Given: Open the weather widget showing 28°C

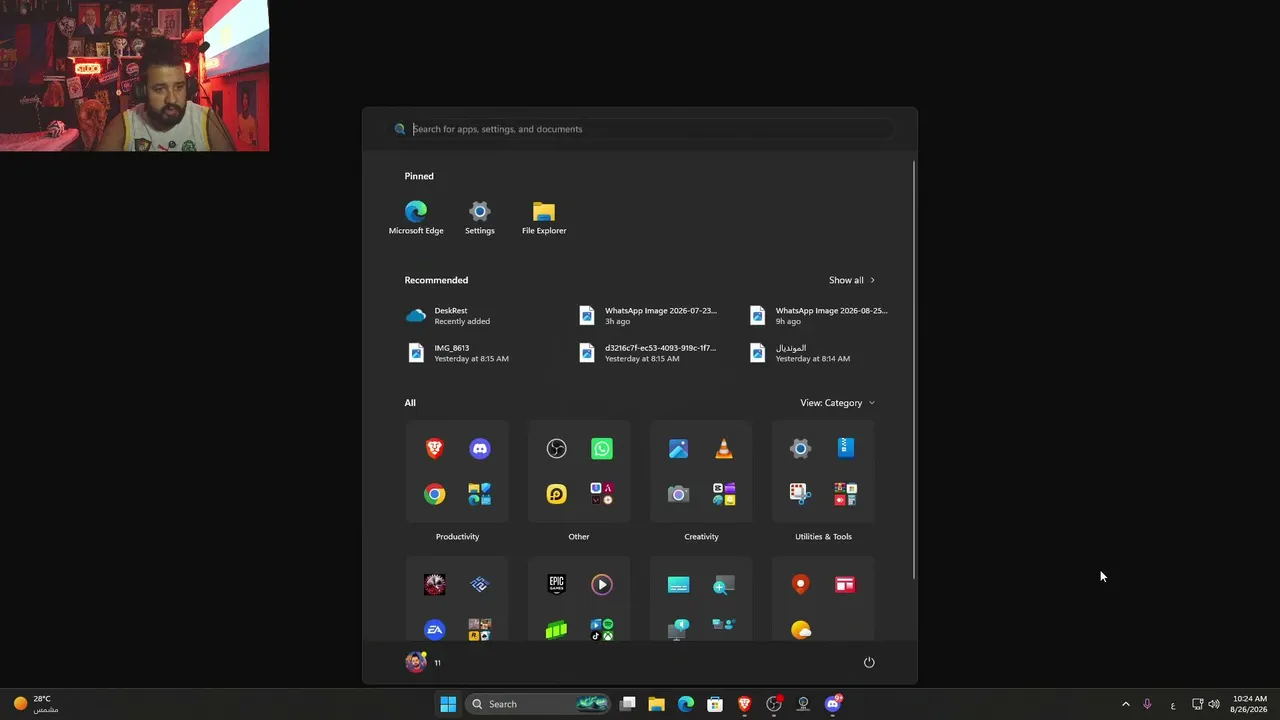Looking at the screenshot, I should (x=34, y=704).
